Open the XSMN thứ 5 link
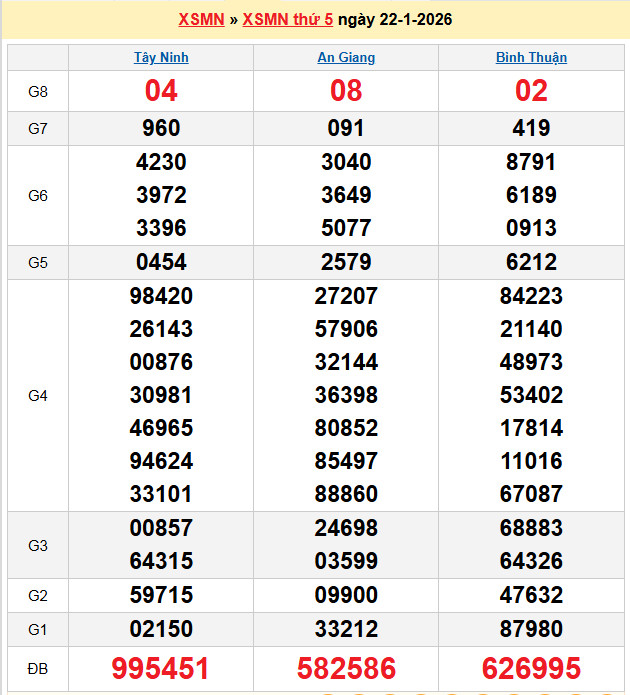 click(x=288, y=20)
